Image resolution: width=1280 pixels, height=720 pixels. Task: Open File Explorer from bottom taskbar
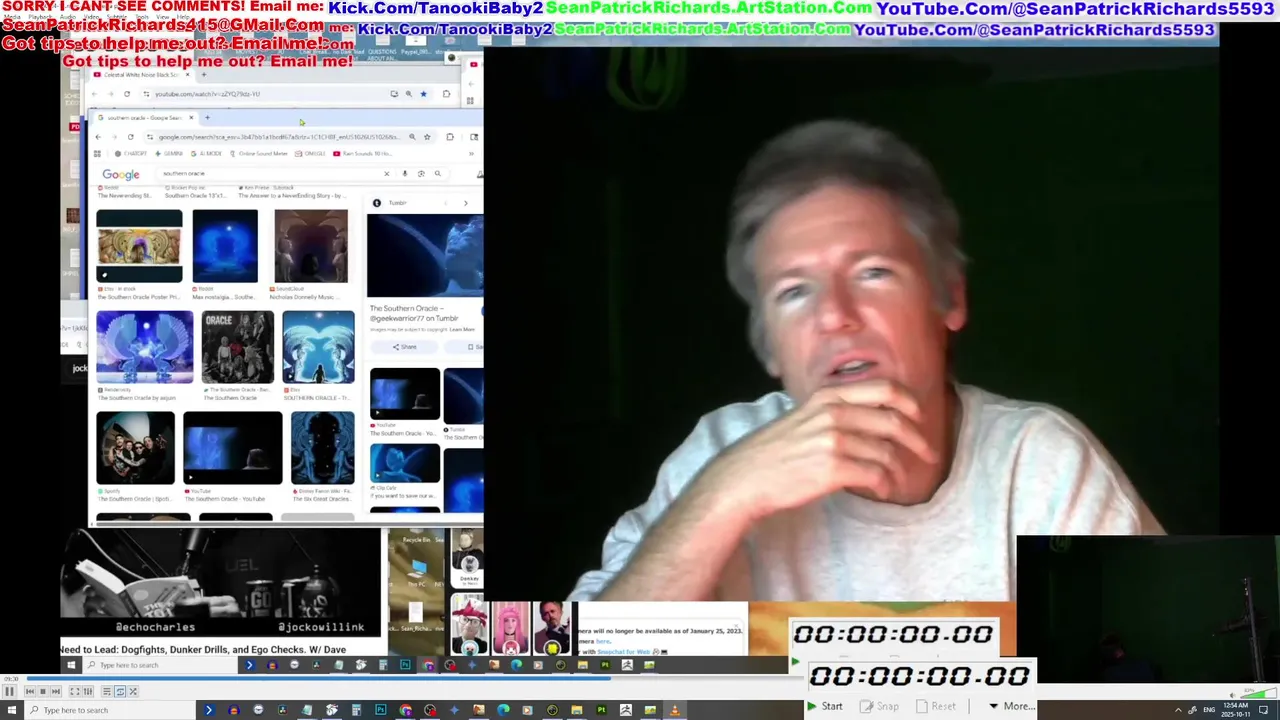pyautogui.click(x=577, y=710)
